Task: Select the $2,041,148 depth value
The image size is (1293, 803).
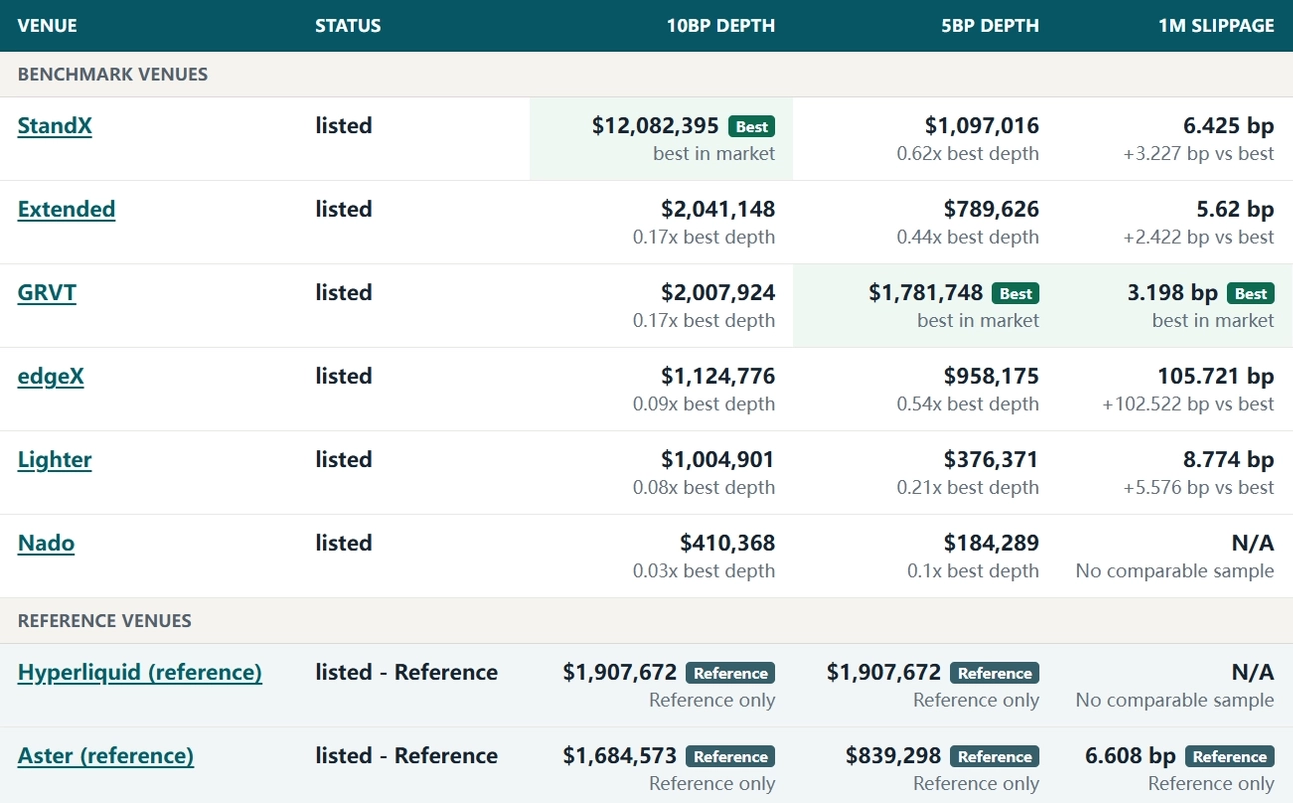Action: point(718,209)
